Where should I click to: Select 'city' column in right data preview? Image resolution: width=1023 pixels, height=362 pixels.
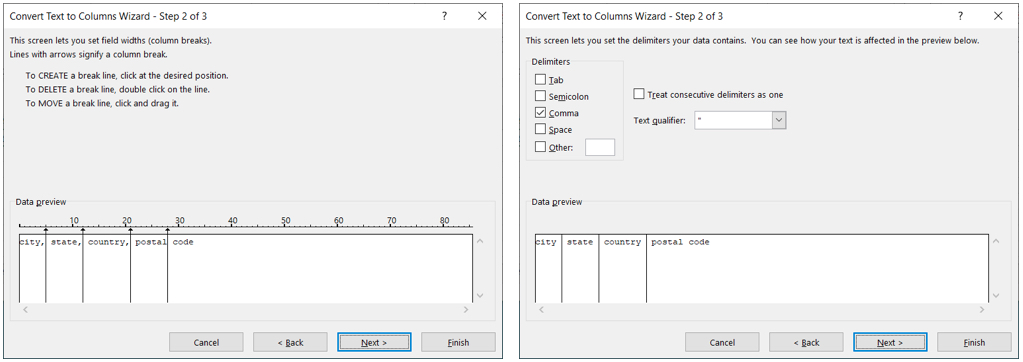548,268
